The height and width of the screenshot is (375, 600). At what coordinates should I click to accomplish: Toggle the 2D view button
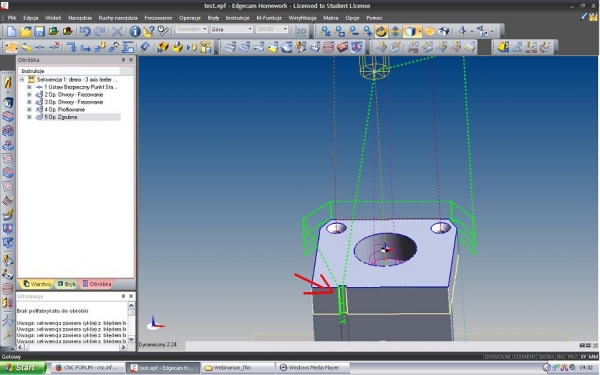tap(302, 31)
